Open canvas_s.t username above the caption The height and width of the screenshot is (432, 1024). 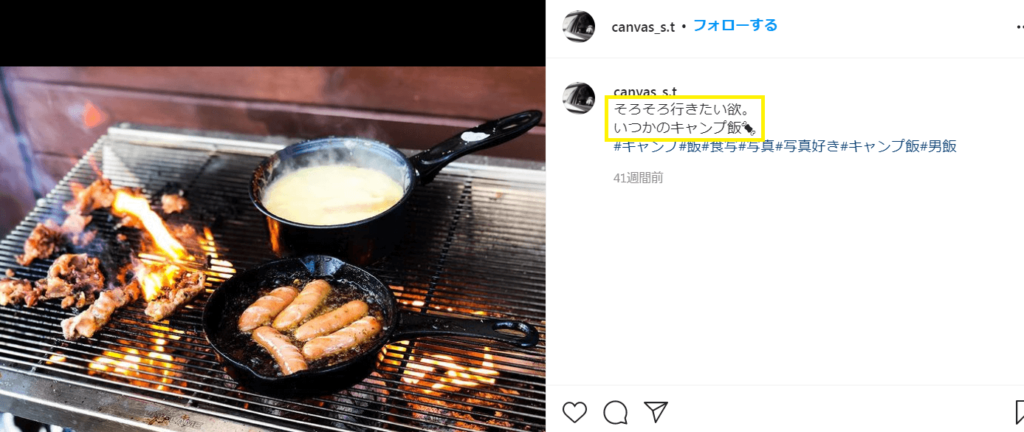click(645, 91)
